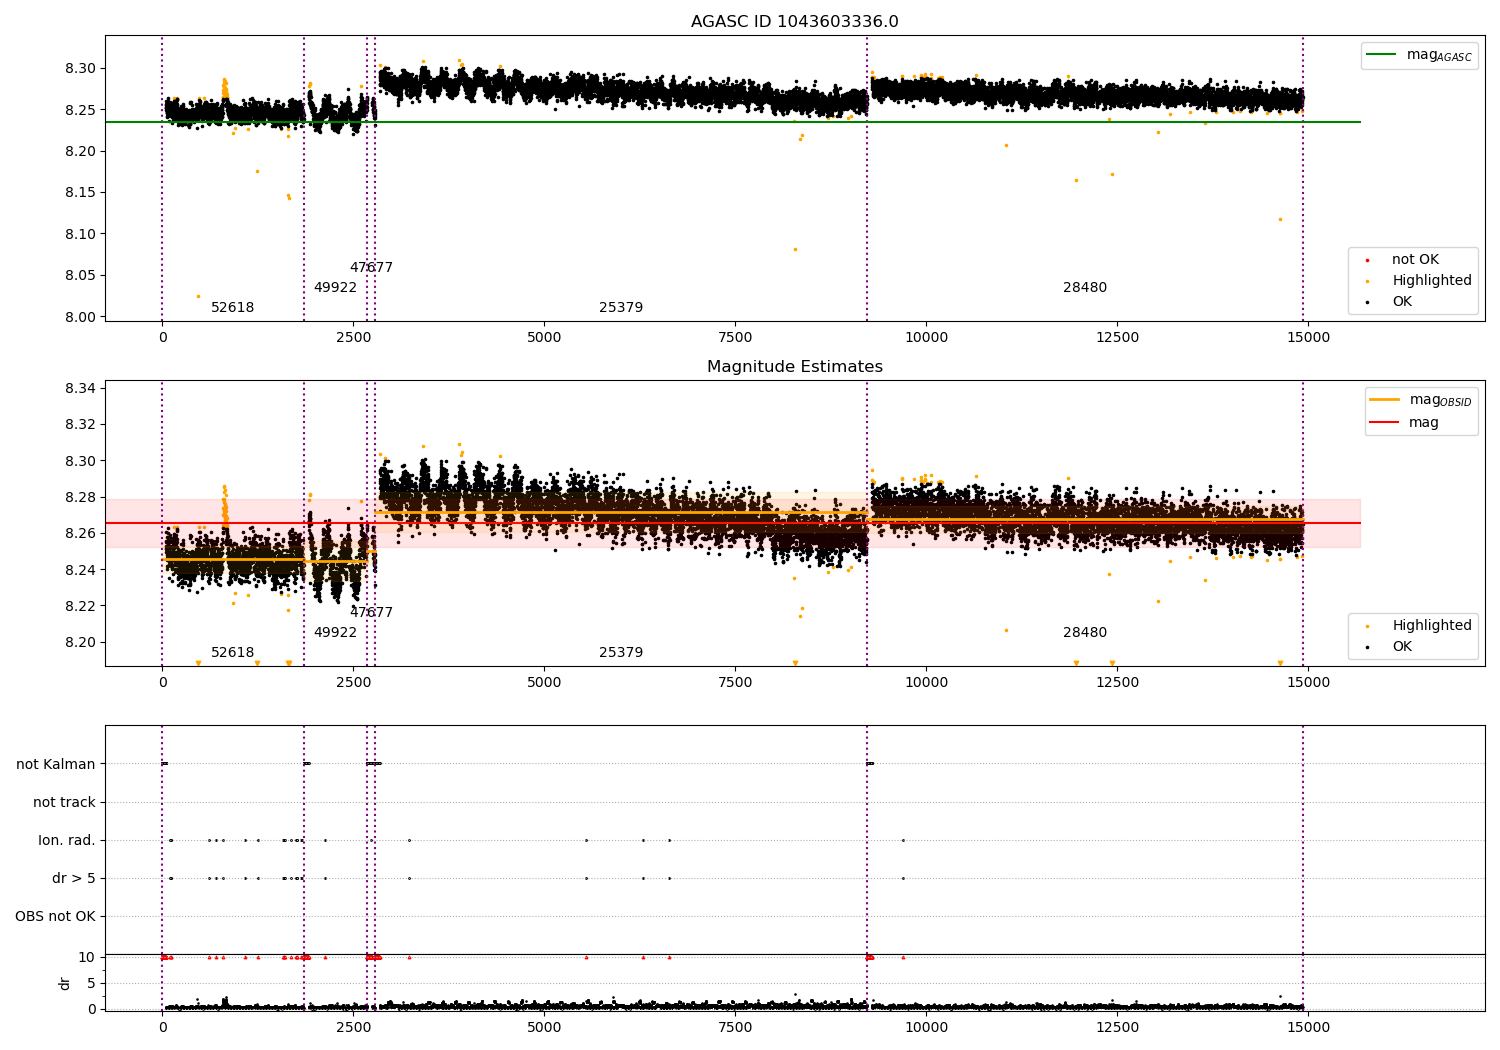Click 52618 in the Magnitude Estimates plot
This screenshot has width=1500, height=1050.
(233, 653)
